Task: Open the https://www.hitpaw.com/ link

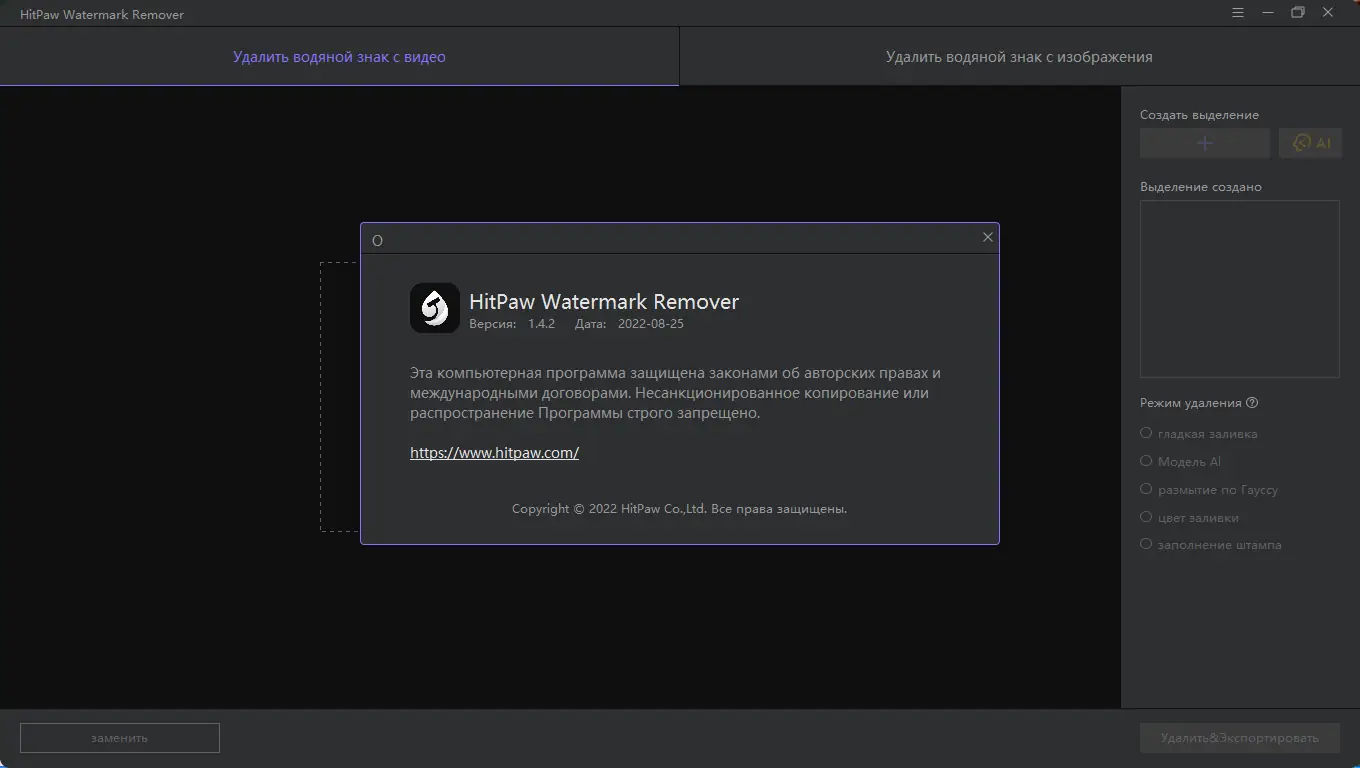Action: [x=494, y=452]
